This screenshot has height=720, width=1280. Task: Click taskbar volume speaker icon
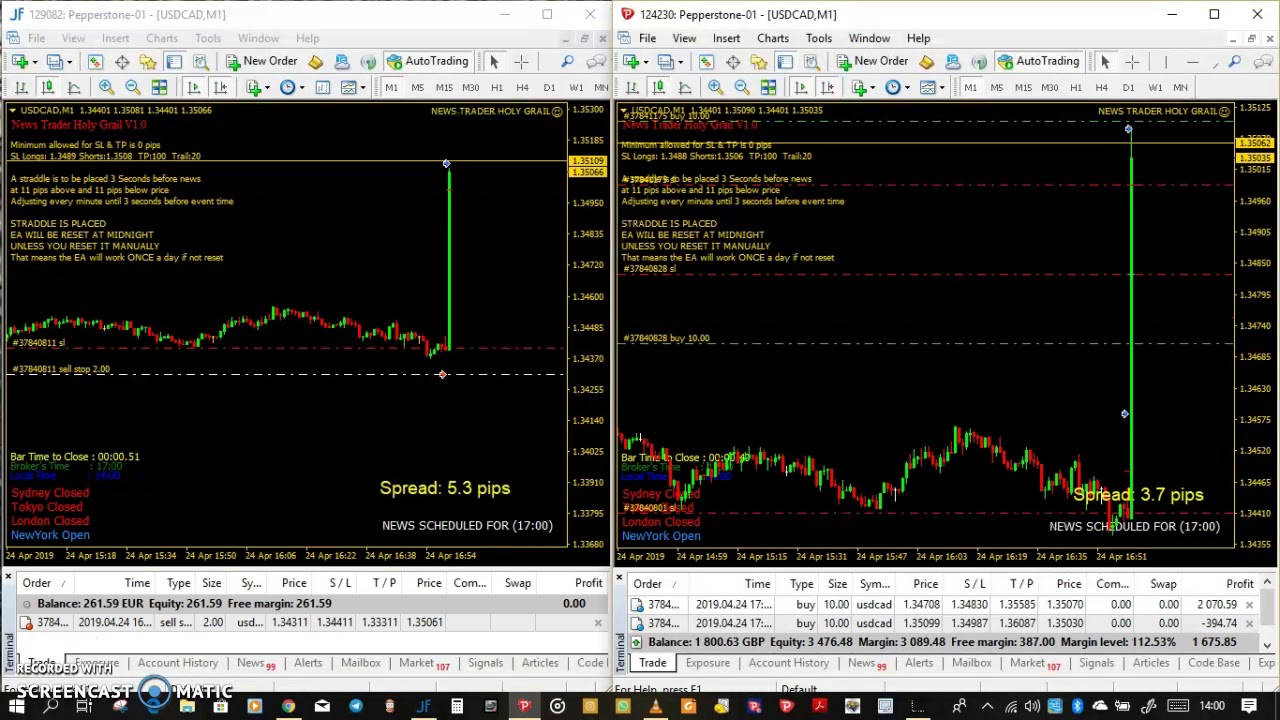coord(1031,707)
